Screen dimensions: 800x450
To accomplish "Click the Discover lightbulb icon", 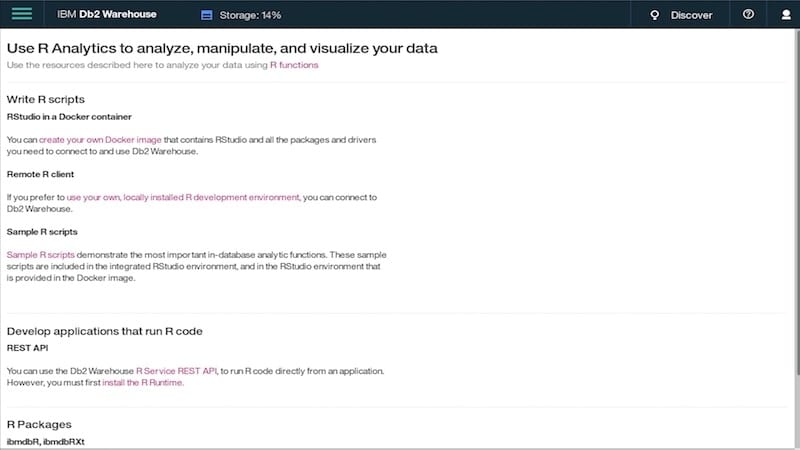I will point(655,15).
